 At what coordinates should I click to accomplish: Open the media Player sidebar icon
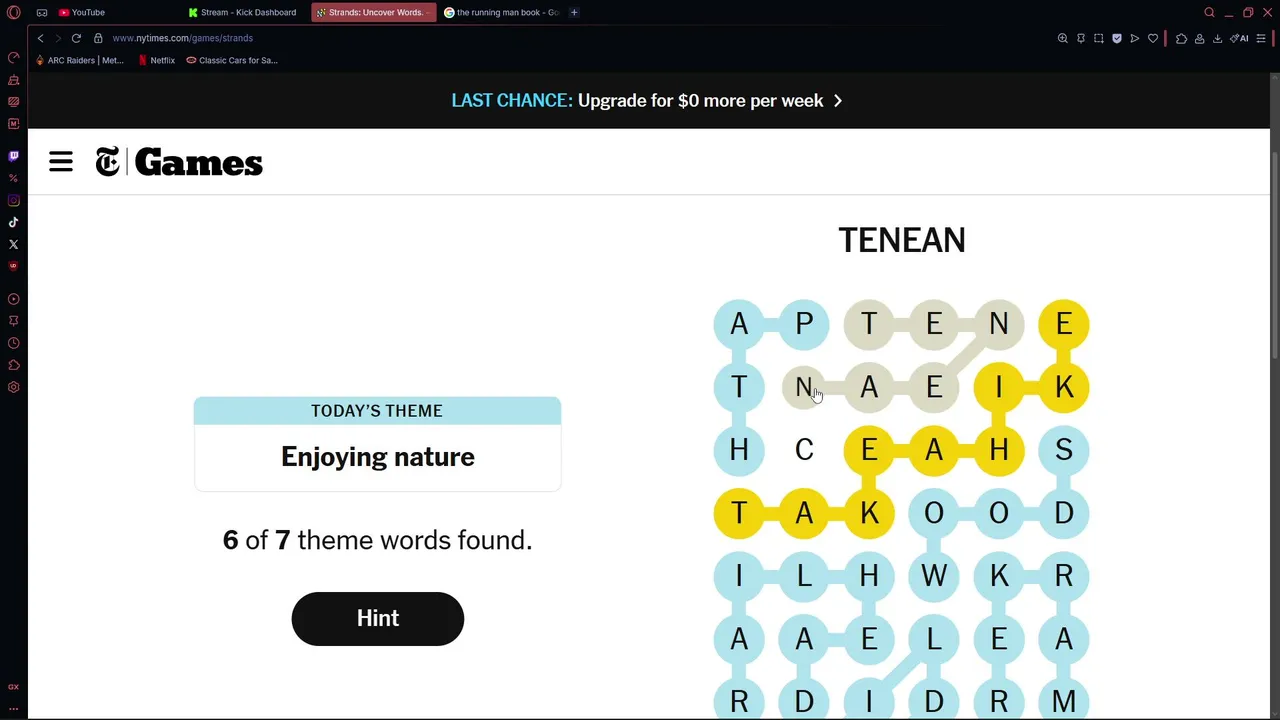pos(13,299)
